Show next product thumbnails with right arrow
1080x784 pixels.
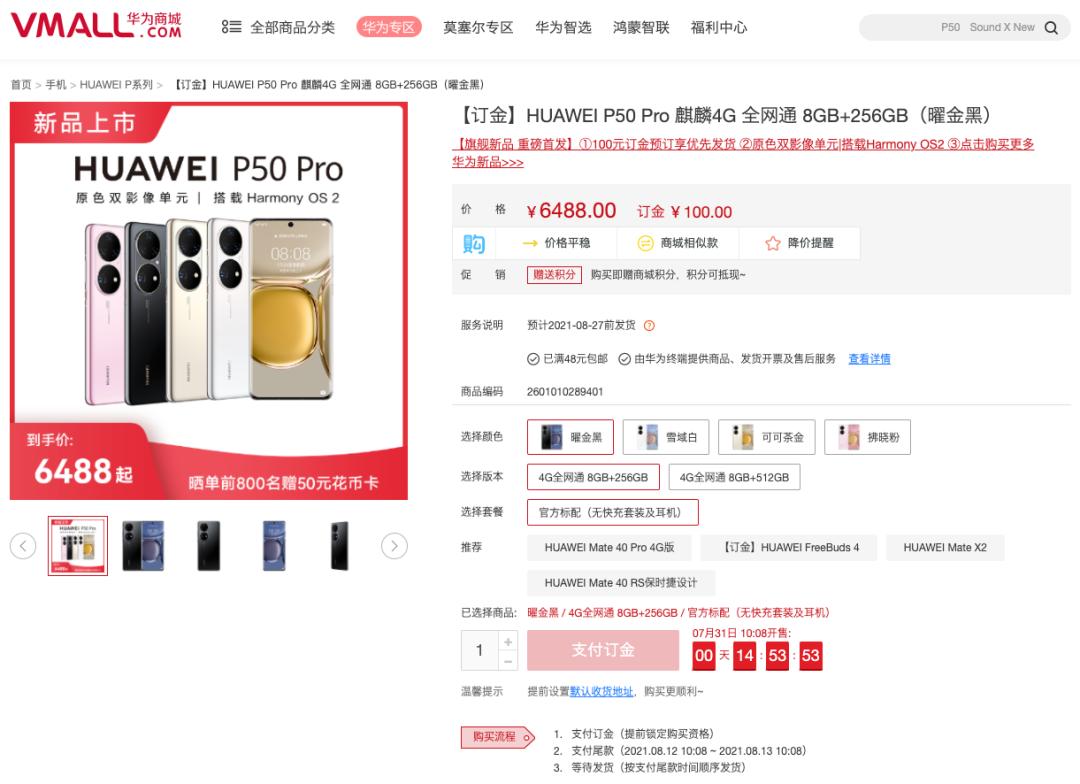395,546
